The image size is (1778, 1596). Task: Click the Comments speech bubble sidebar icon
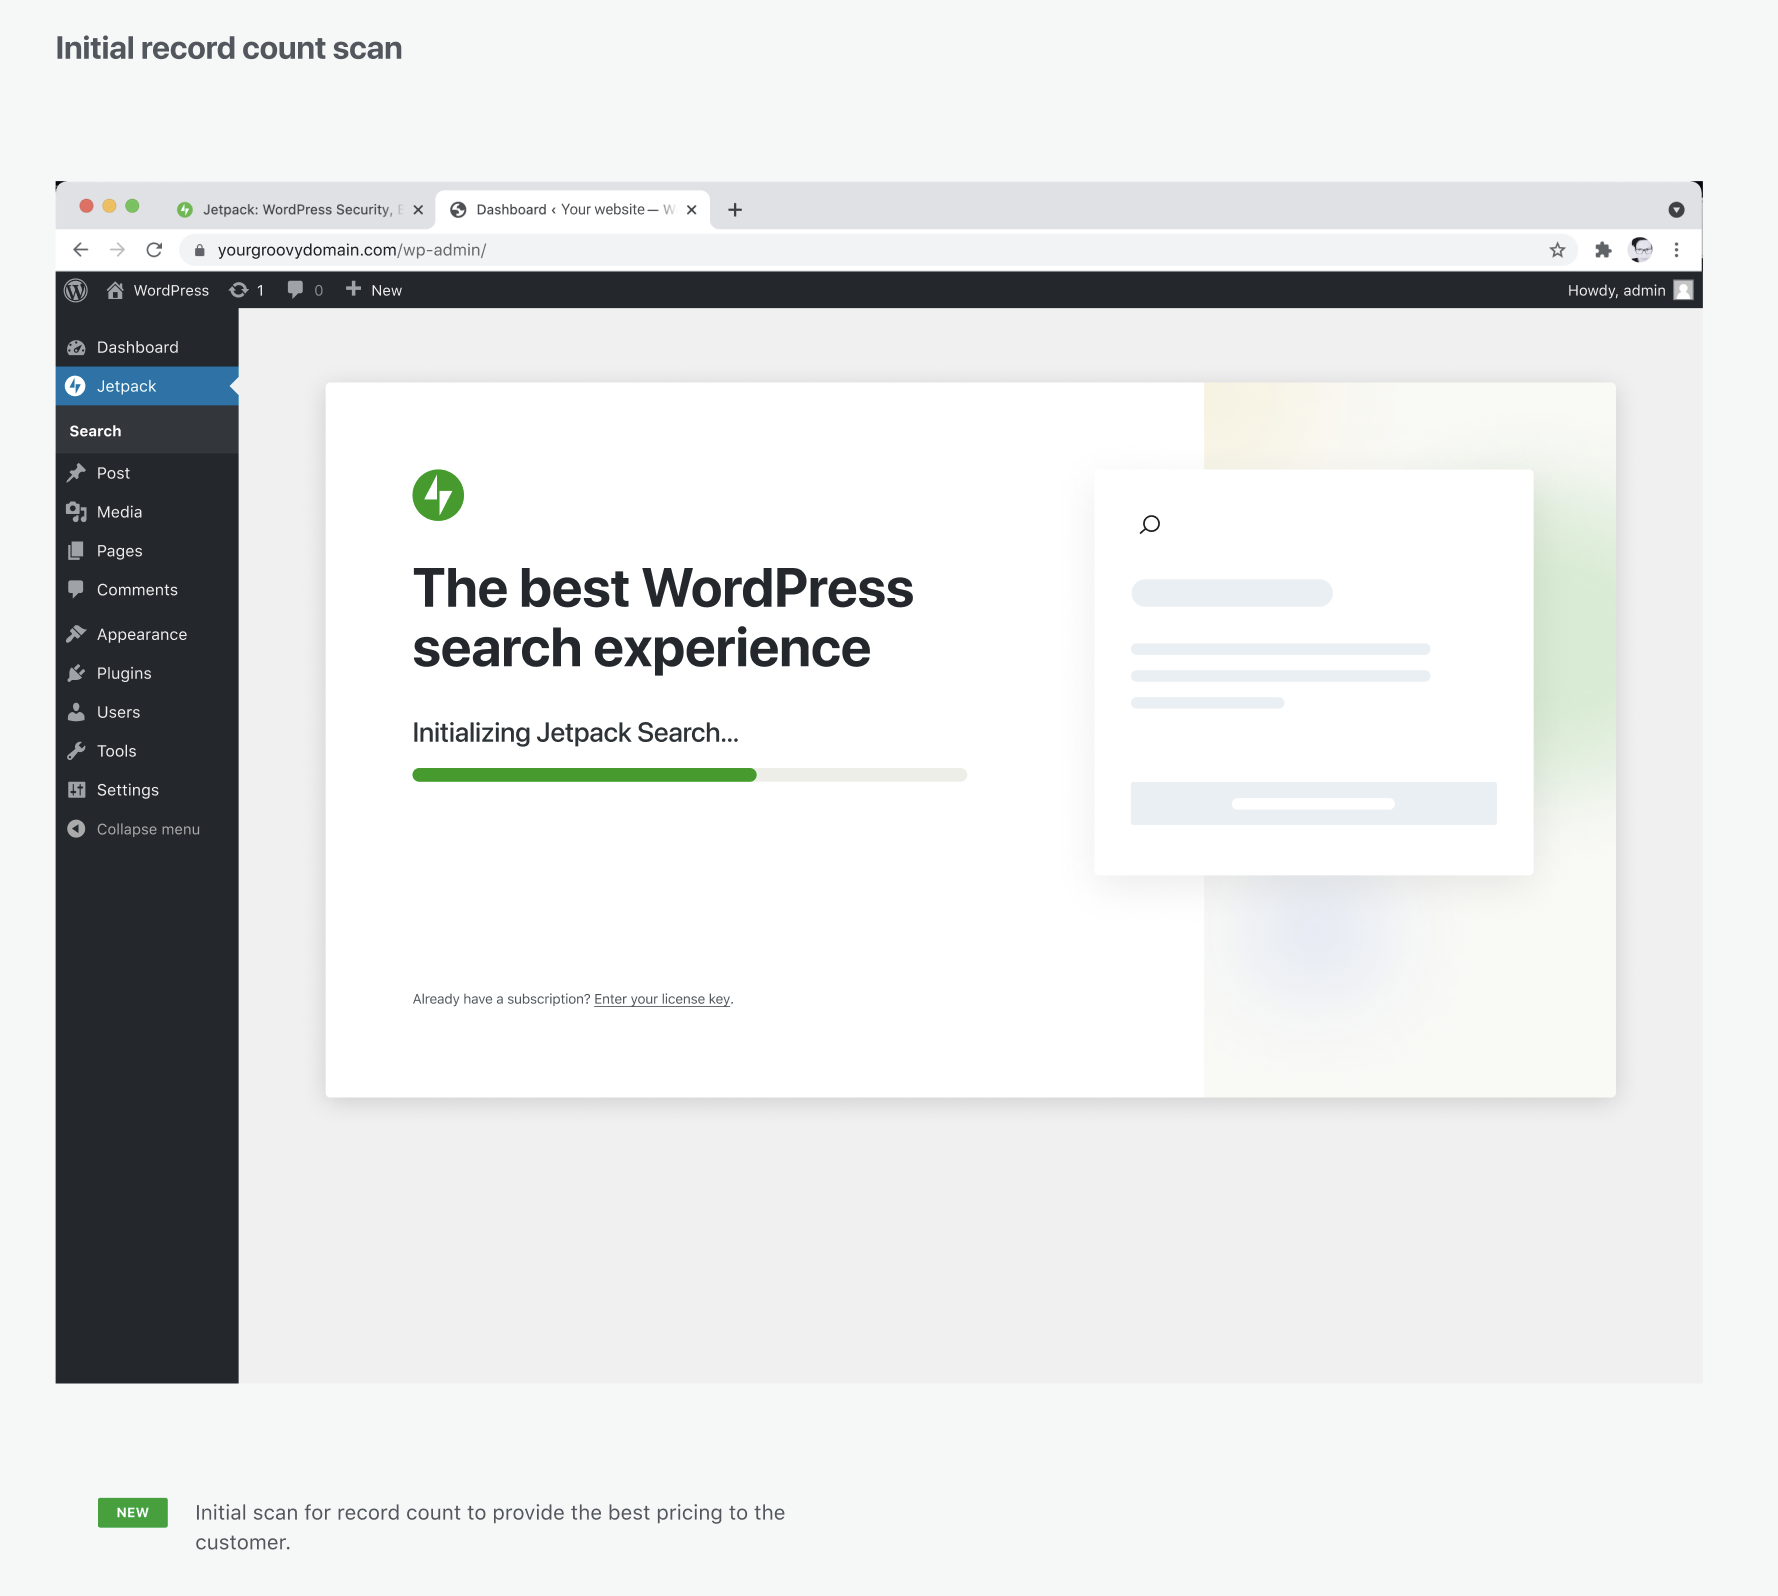76,589
